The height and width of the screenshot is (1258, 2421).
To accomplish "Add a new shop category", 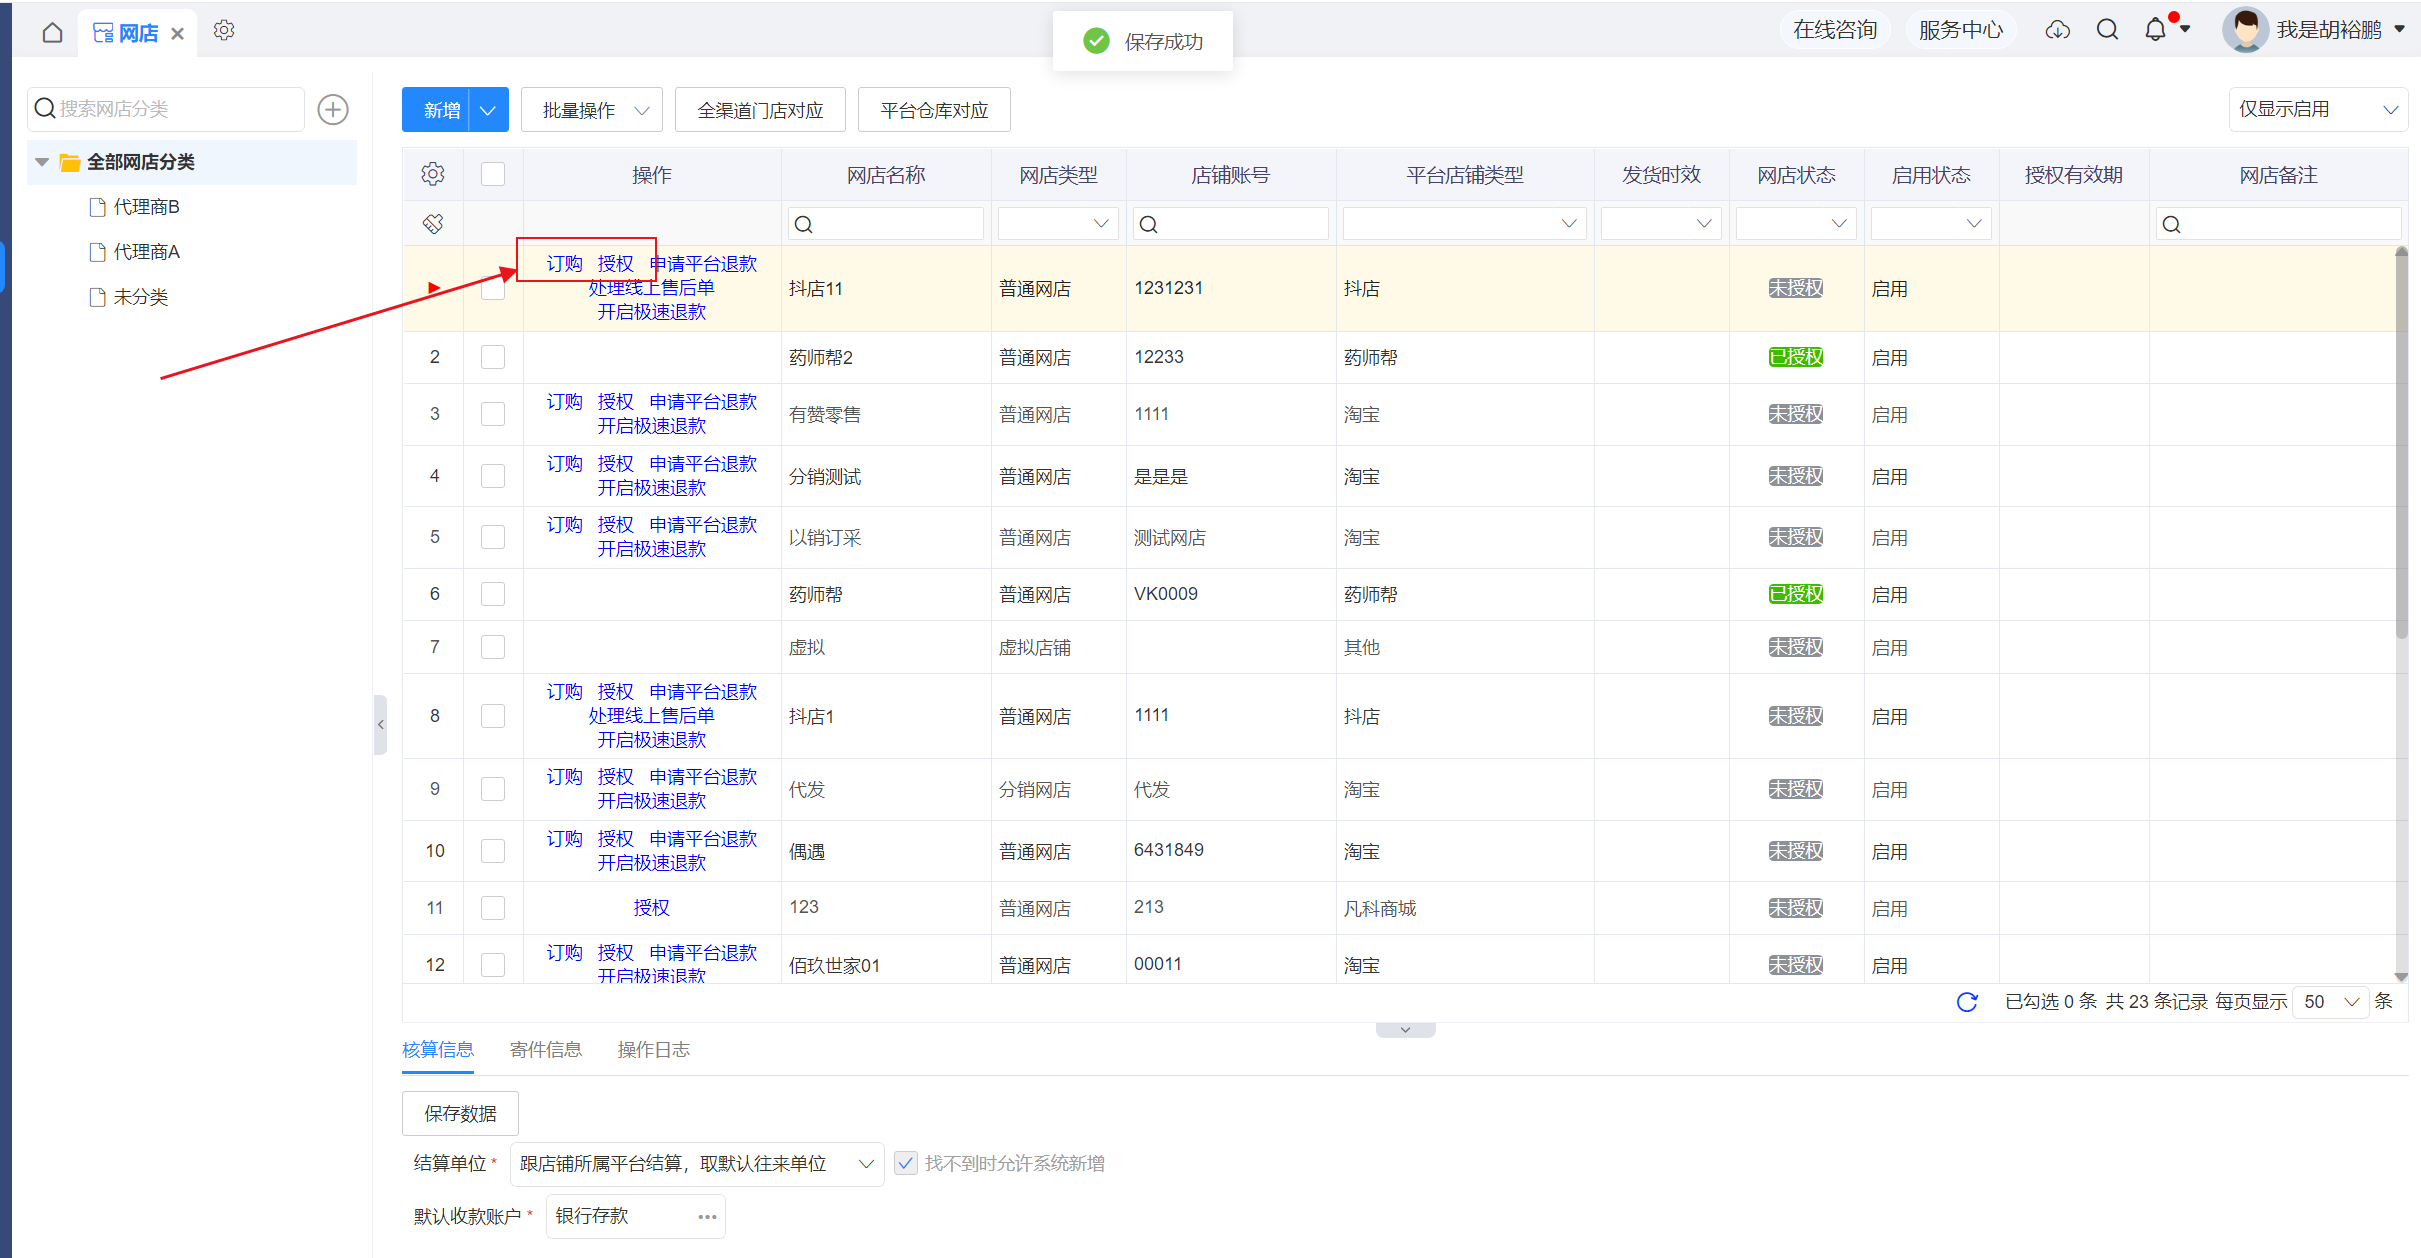I will [x=333, y=109].
